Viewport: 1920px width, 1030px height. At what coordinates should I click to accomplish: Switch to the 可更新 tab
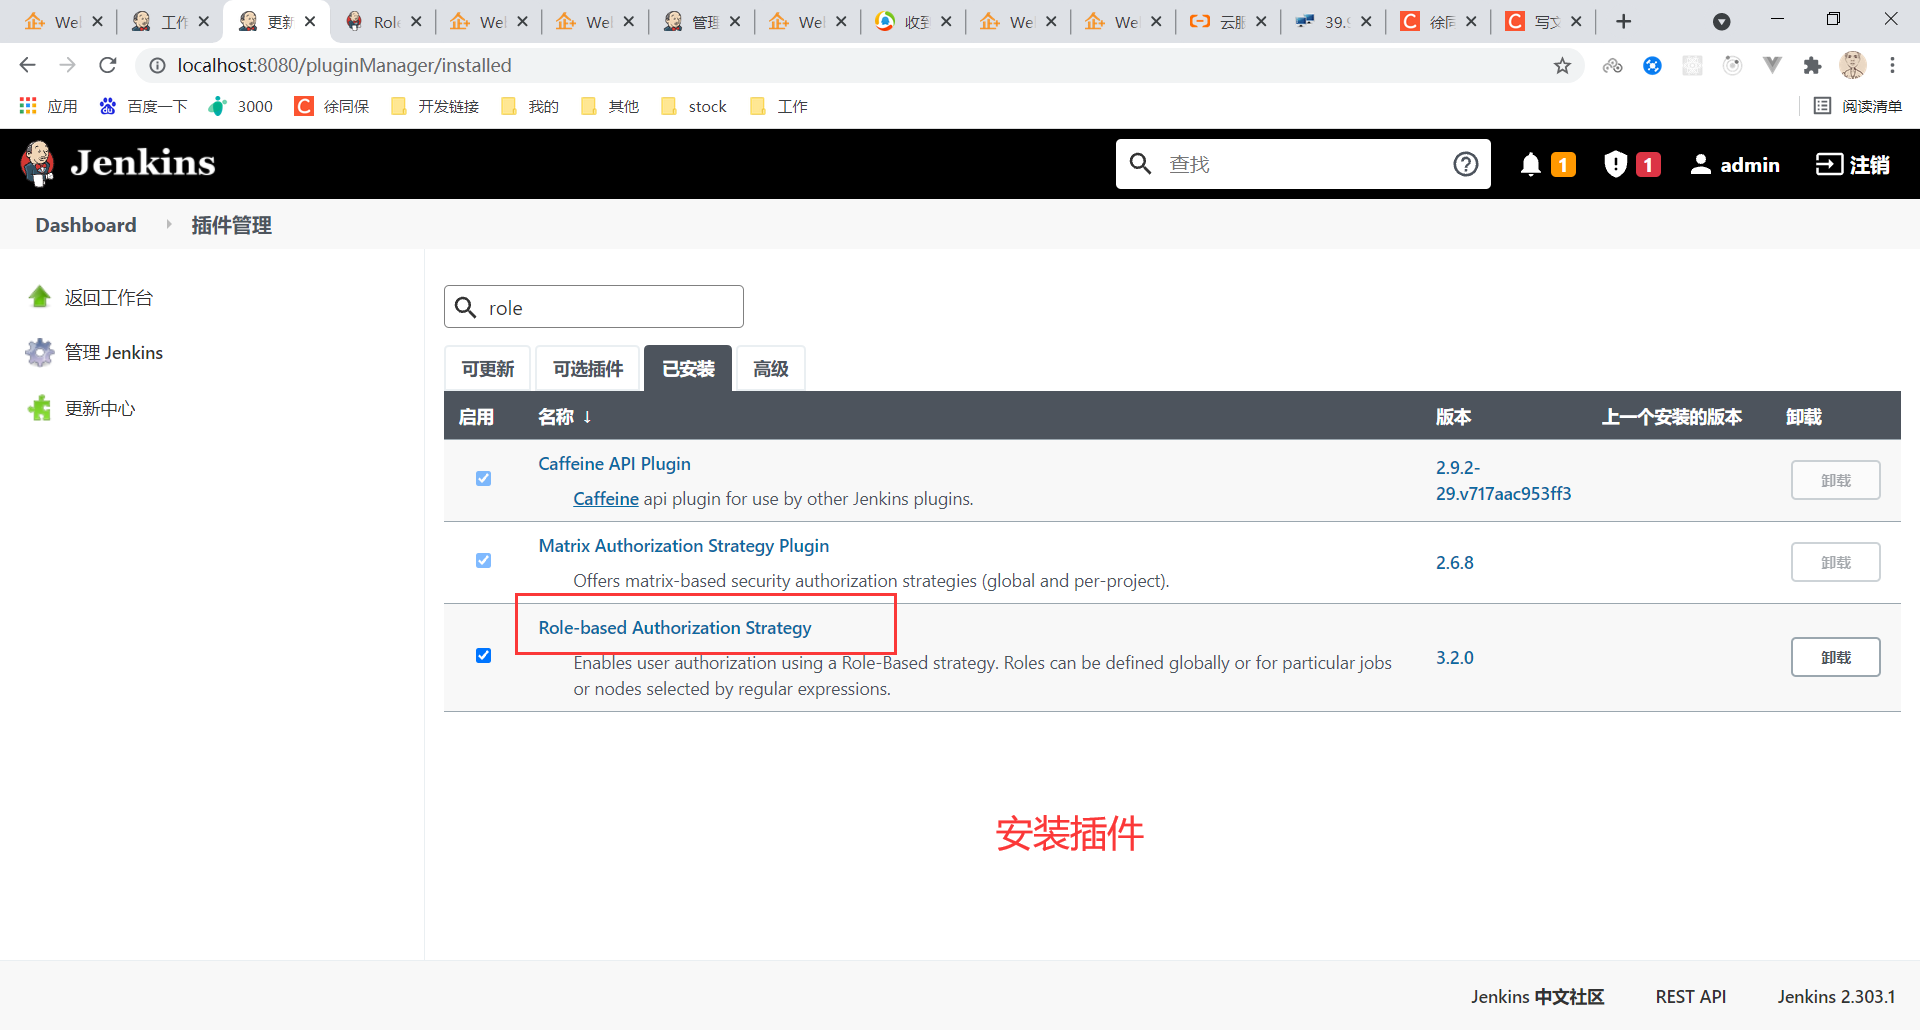click(488, 369)
